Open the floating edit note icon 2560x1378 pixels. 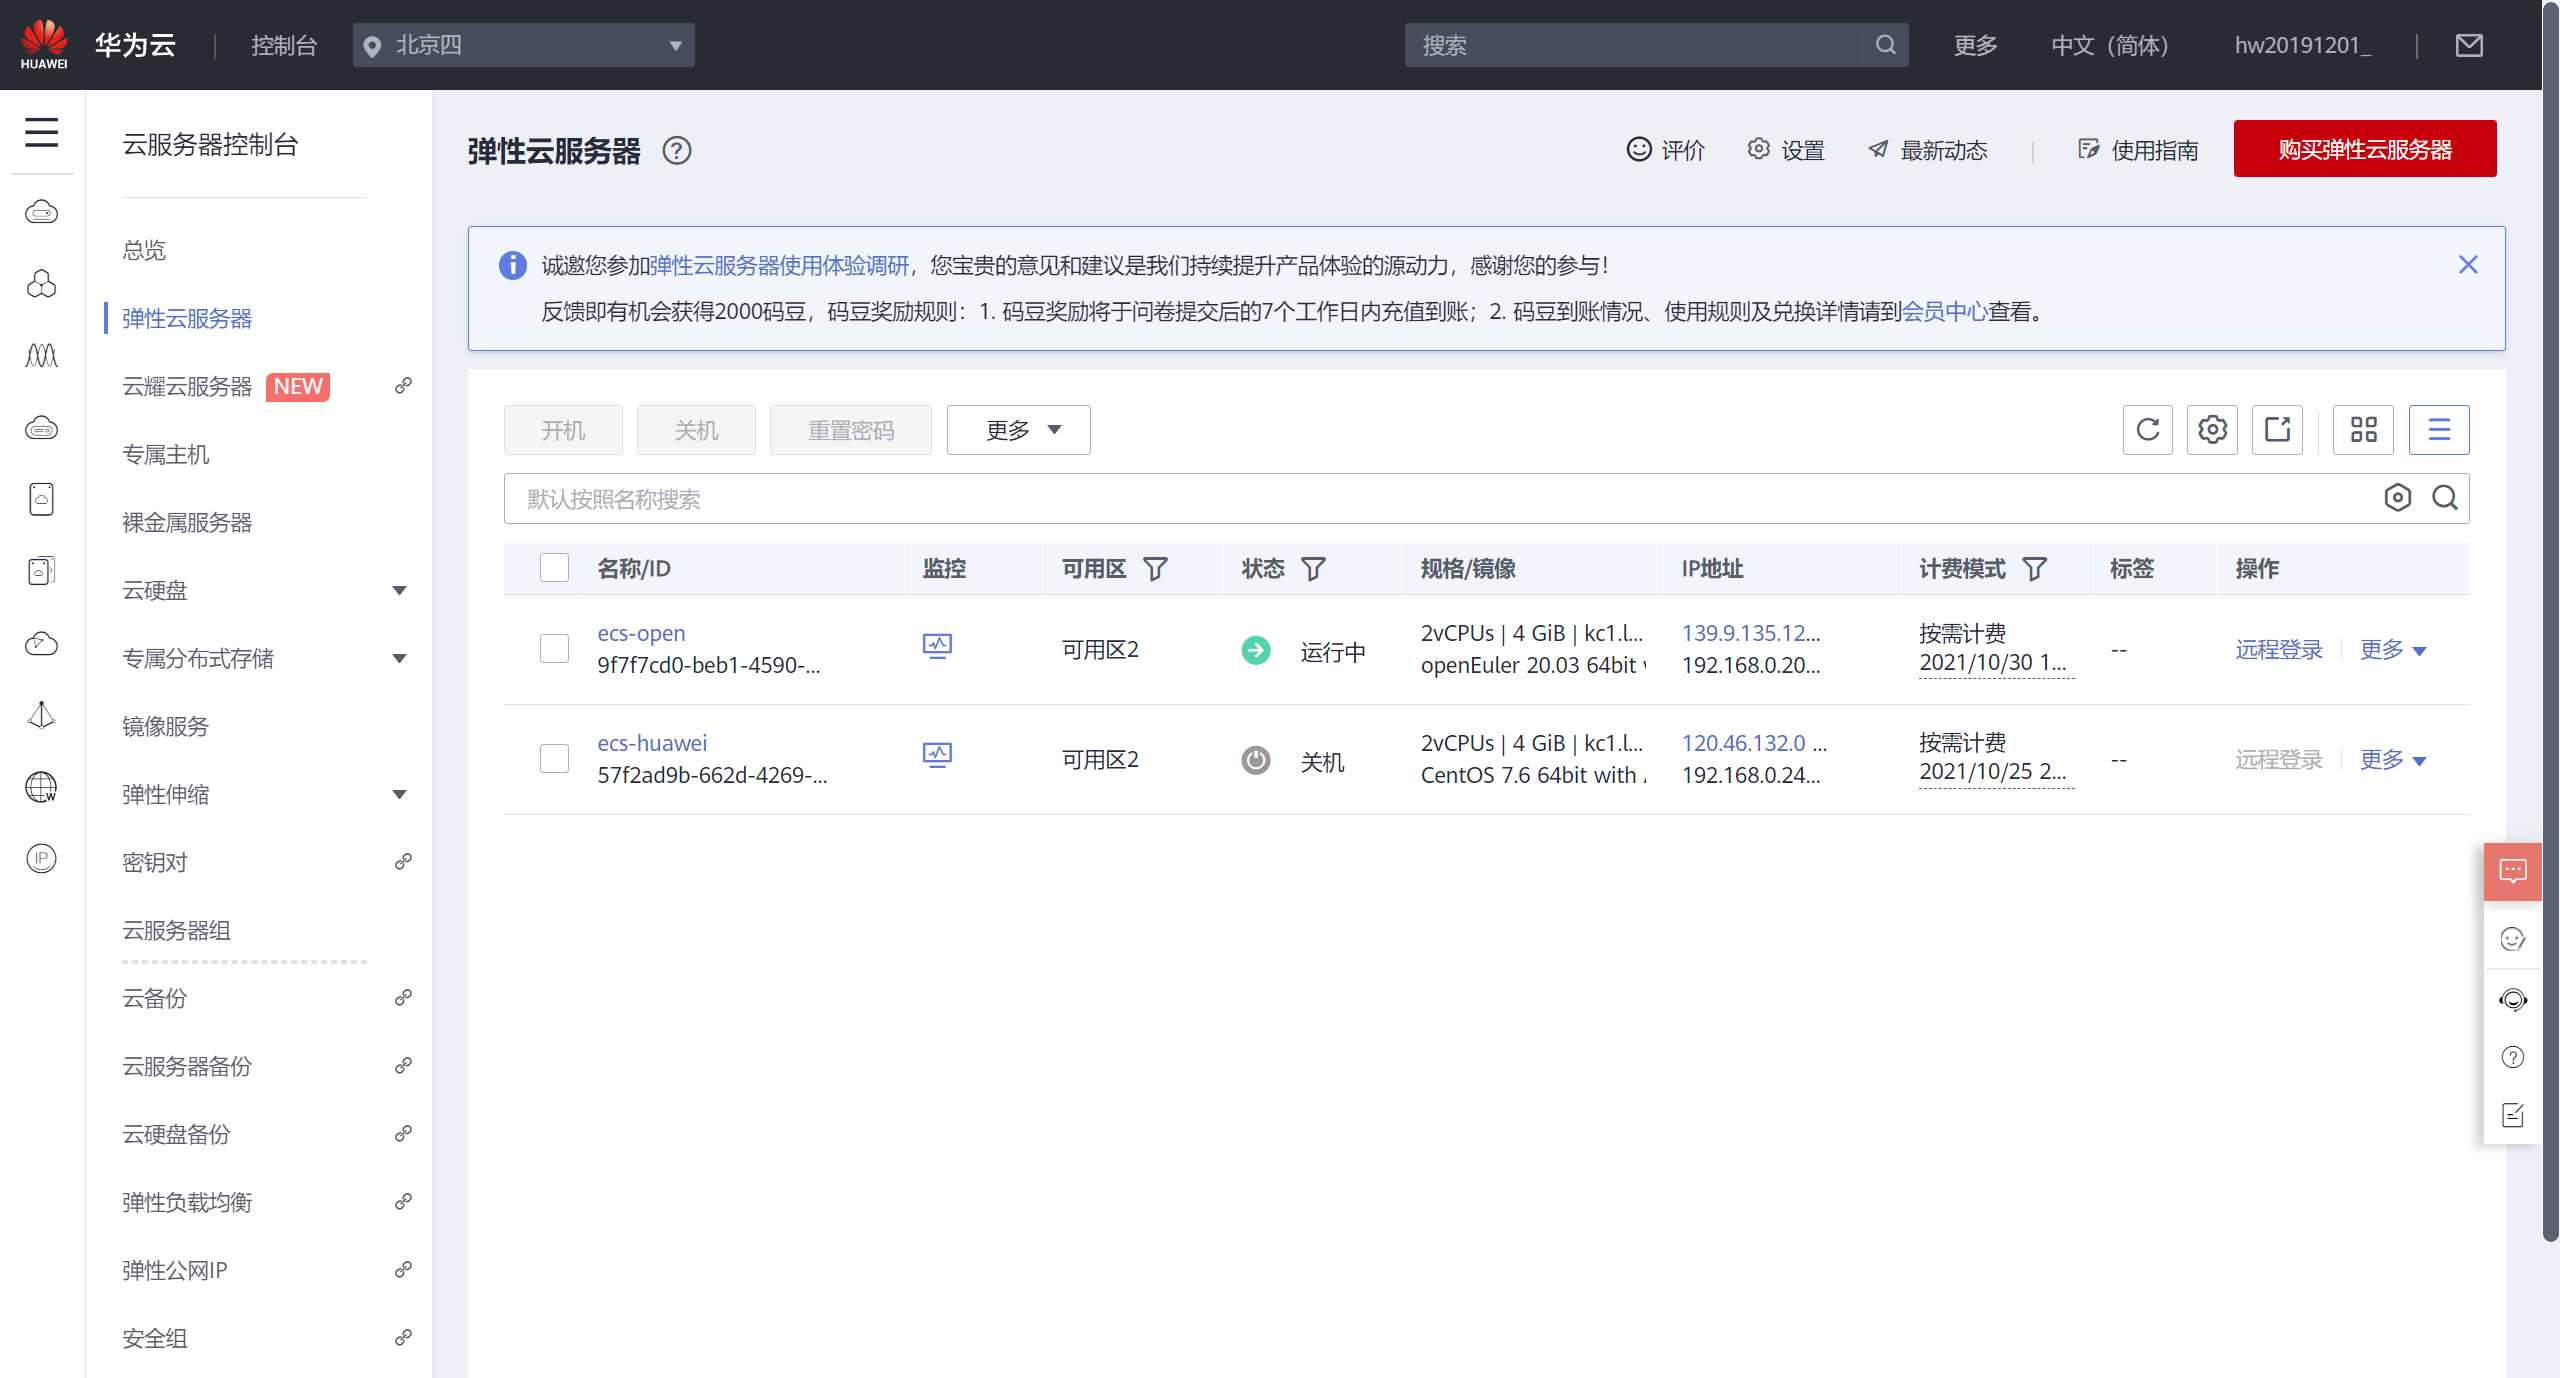2513,1115
